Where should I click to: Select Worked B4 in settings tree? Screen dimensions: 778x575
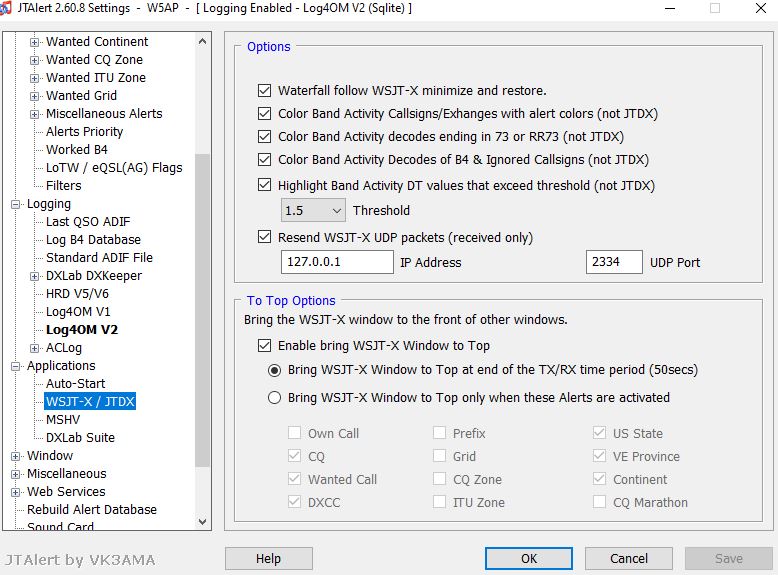coord(77,150)
